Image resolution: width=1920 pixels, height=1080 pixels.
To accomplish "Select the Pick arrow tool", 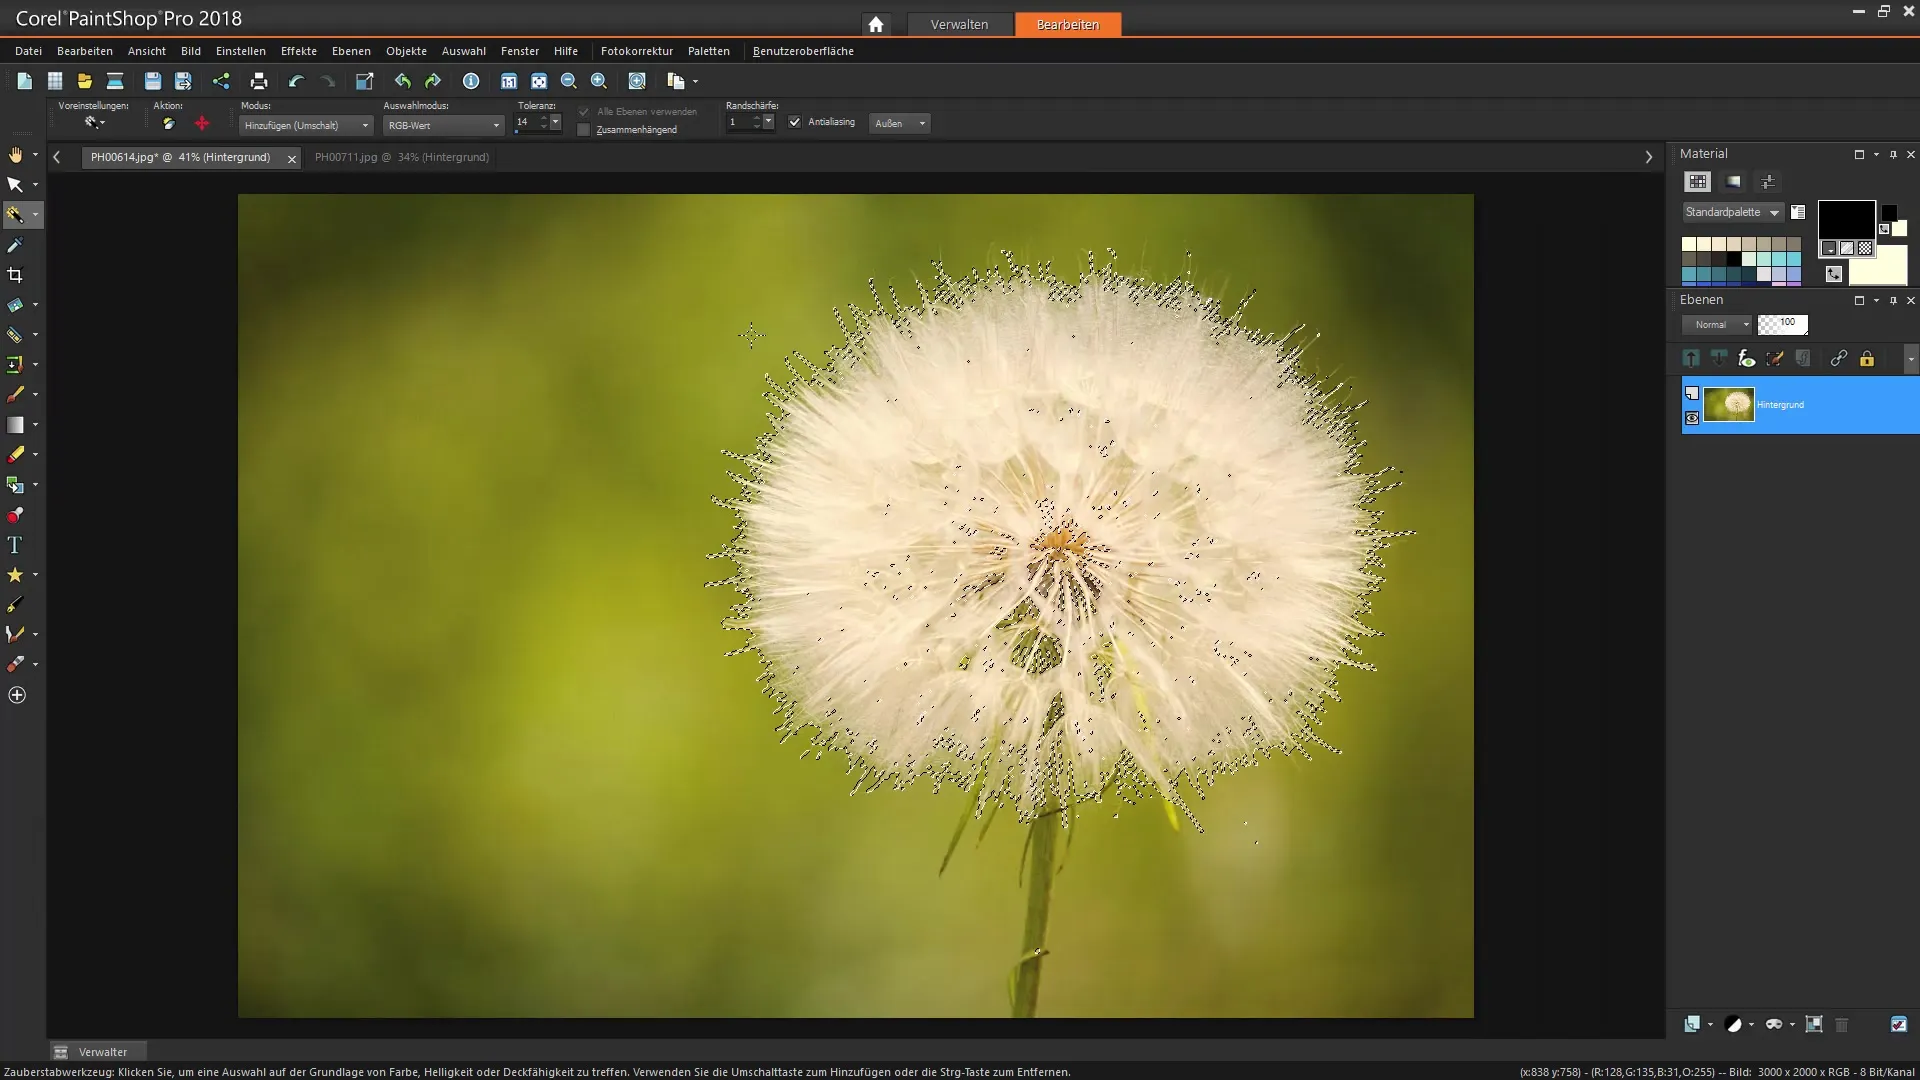I will [x=15, y=185].
